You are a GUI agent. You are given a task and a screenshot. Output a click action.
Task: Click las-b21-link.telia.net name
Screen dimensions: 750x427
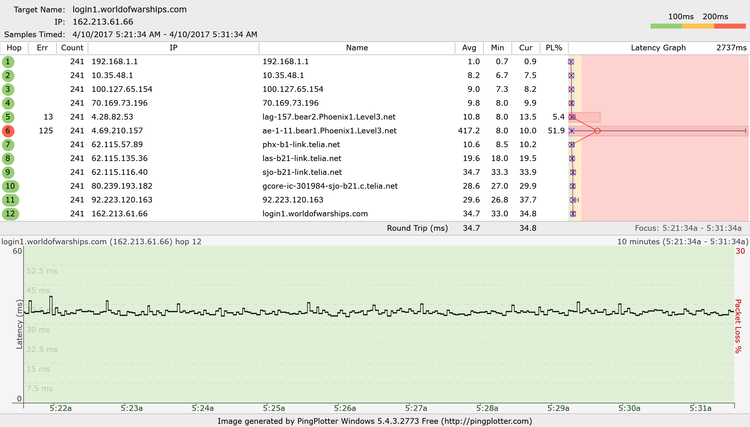tap(302, 158)
